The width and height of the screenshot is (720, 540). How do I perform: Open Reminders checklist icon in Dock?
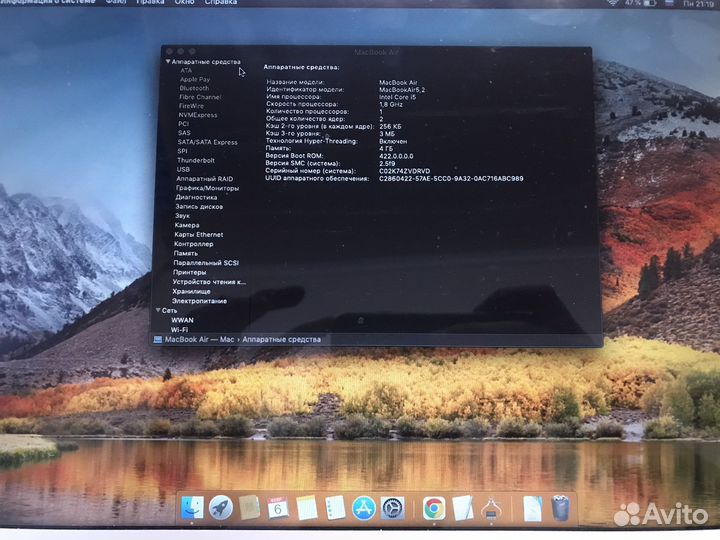coord(335,508)
